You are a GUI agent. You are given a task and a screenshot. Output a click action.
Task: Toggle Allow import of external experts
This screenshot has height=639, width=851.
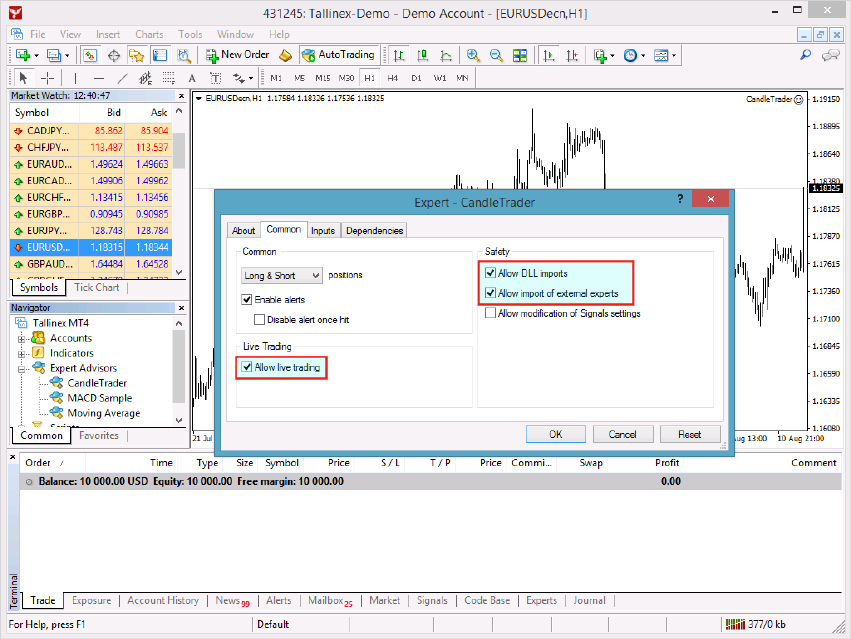491,293
